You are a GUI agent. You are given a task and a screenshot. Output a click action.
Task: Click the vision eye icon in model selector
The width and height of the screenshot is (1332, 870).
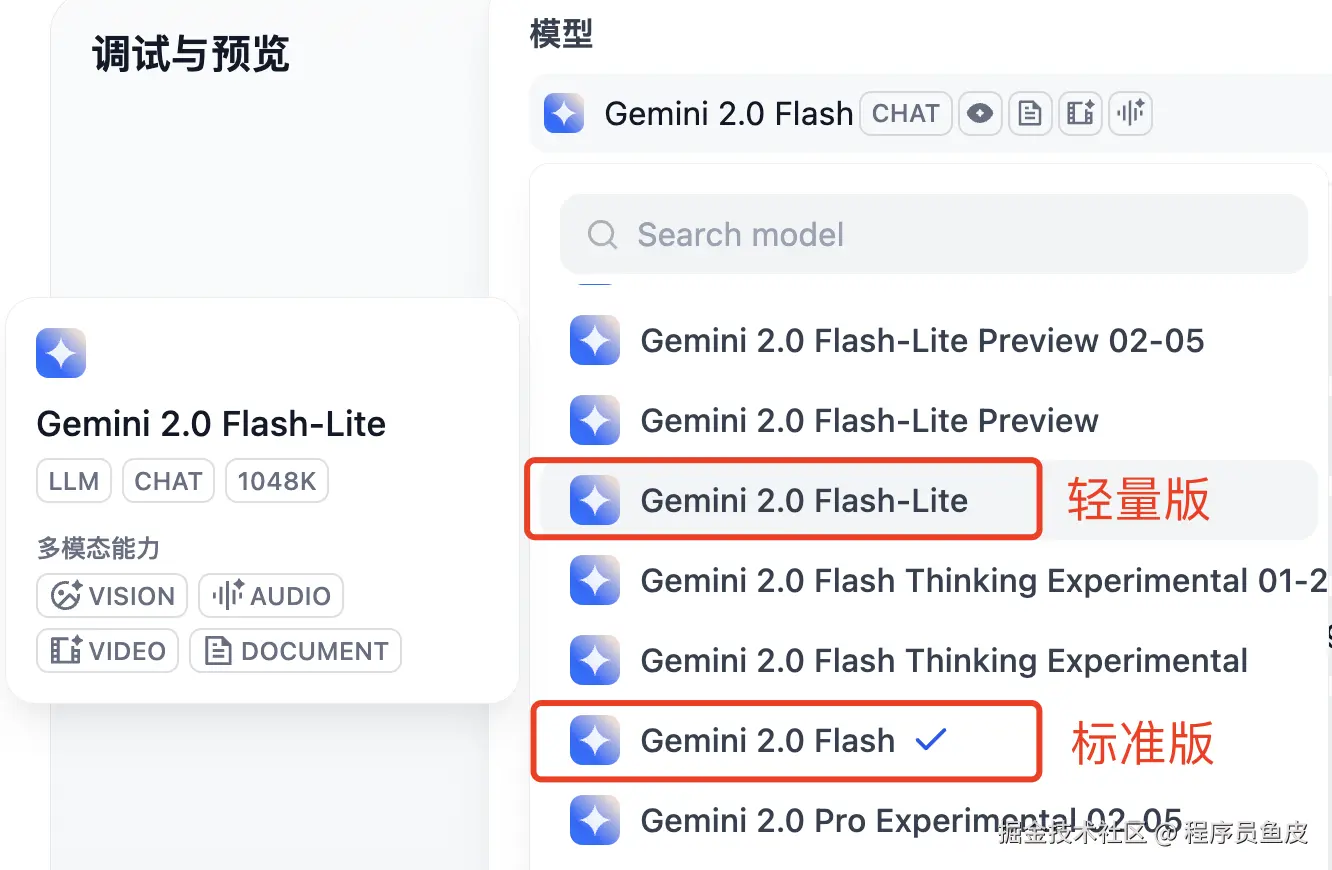click(x=980, y=114)
